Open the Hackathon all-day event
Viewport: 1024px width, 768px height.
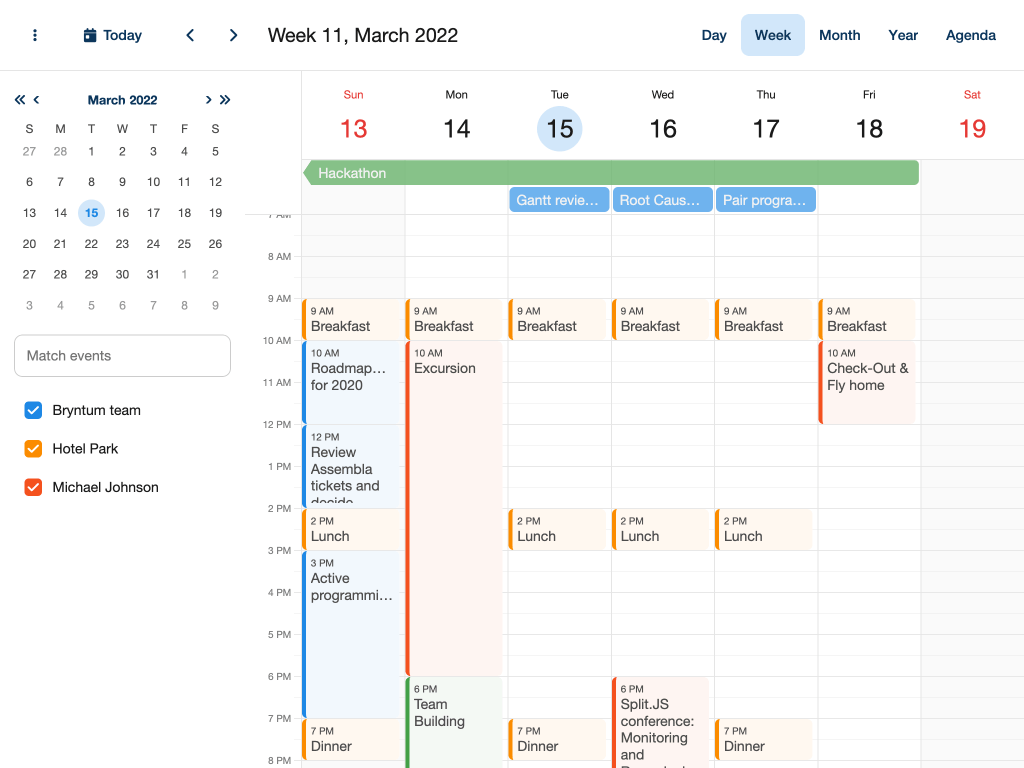[610, 173]
